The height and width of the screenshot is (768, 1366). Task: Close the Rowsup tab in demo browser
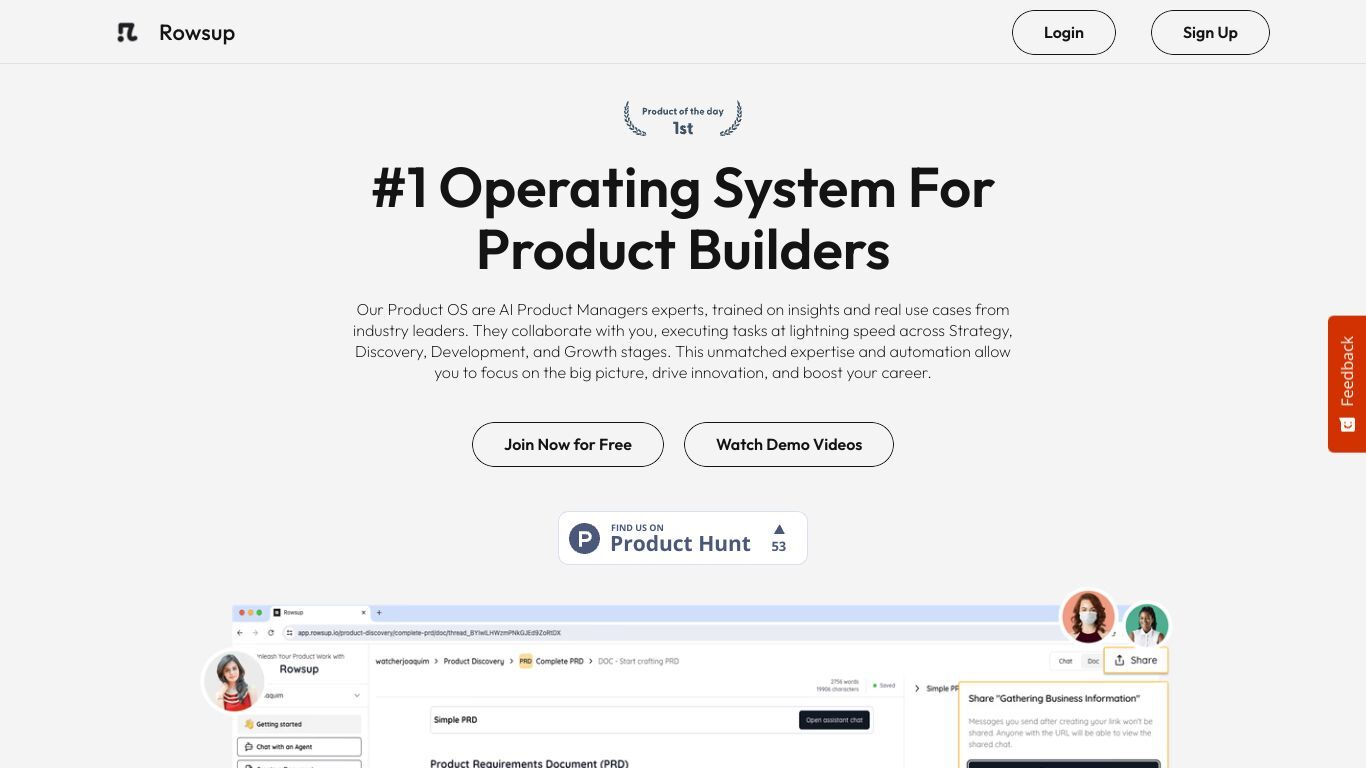click(365, 612)
